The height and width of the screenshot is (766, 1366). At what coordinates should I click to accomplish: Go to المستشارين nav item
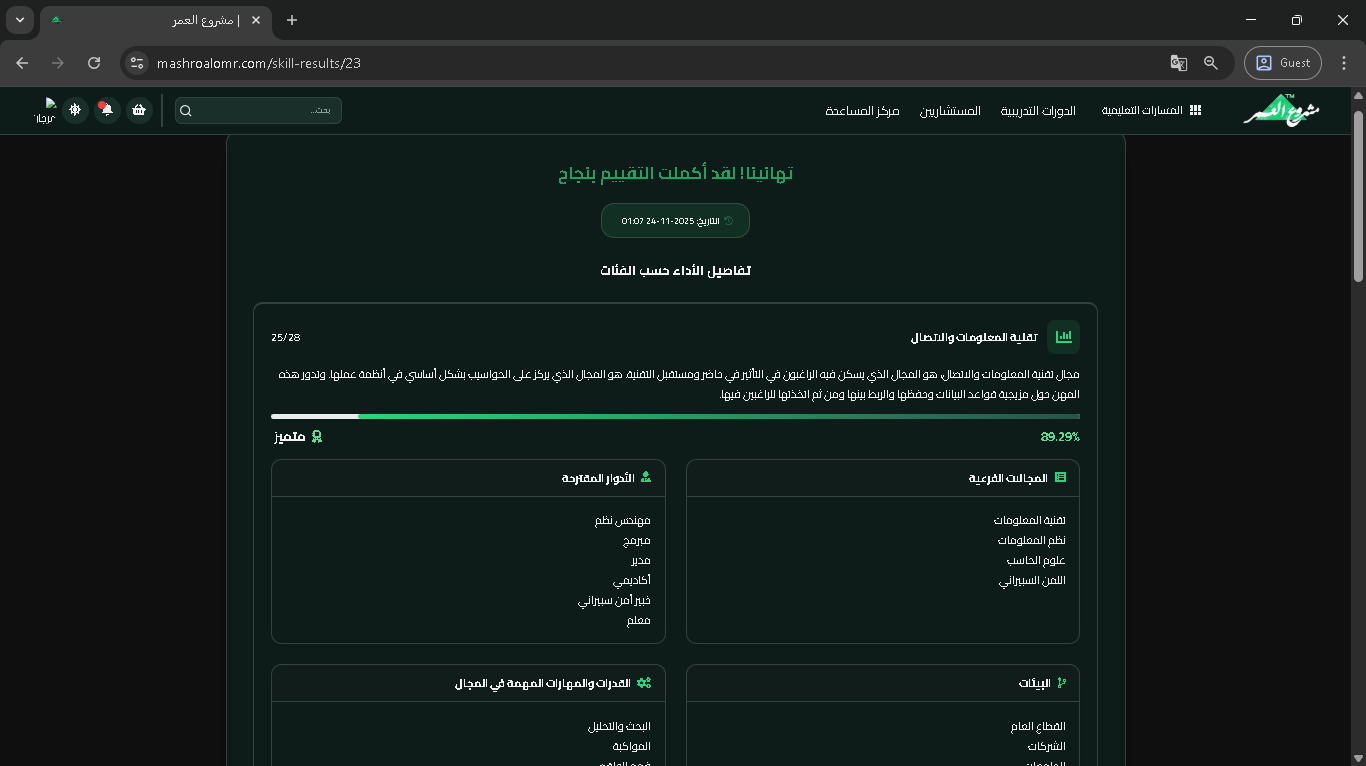tap(950, 110)
